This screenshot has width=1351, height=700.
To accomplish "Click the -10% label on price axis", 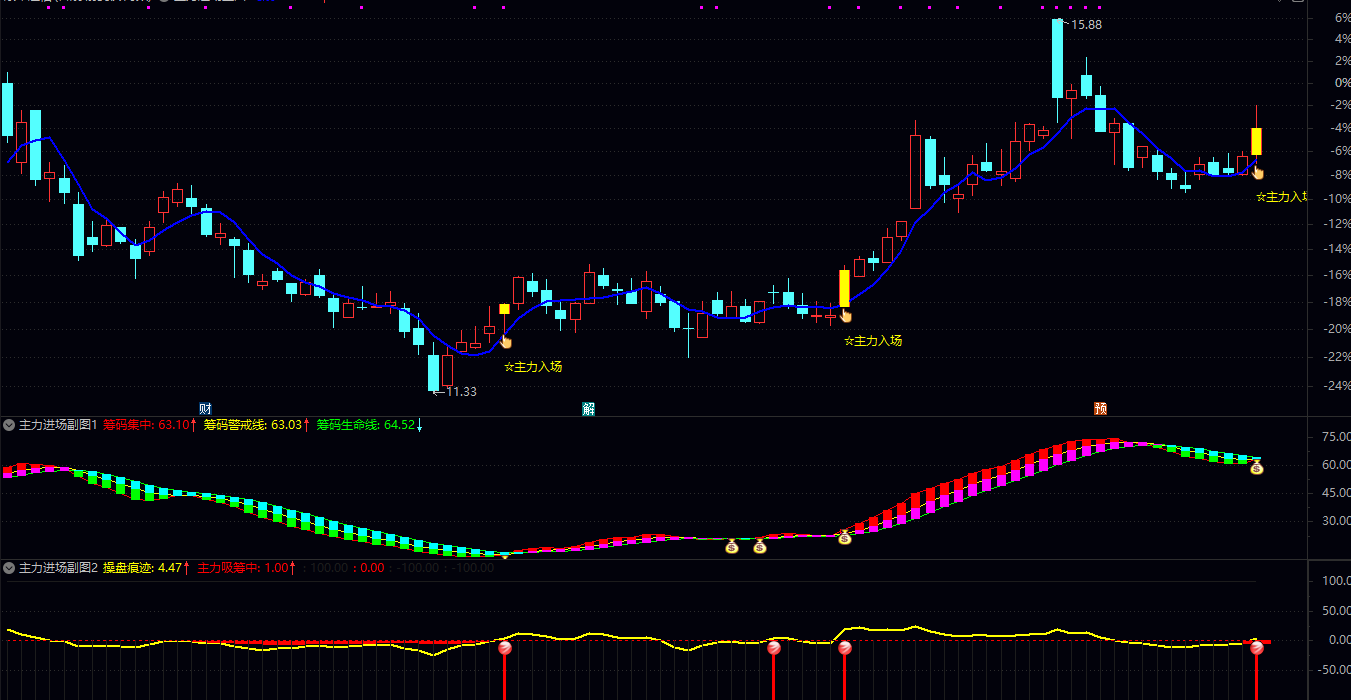I will click(1336, 198).
